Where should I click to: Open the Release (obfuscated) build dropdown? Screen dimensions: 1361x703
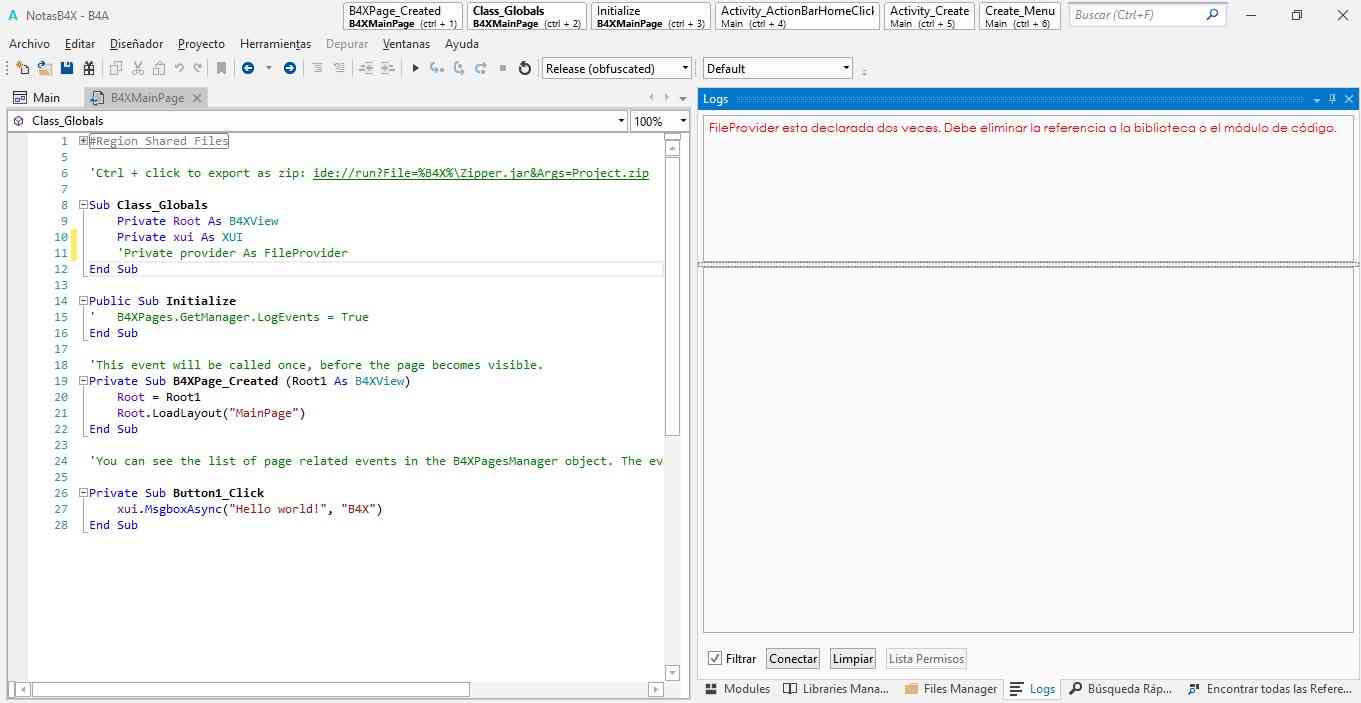pyautogui.click(x=685, y=69)
